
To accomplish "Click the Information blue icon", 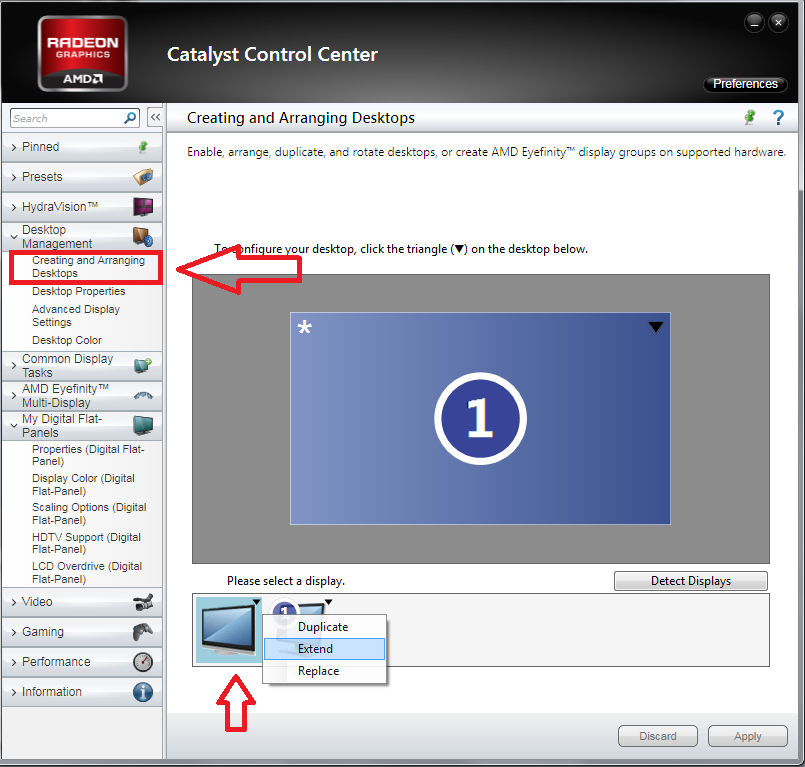I will pos(143,692).
